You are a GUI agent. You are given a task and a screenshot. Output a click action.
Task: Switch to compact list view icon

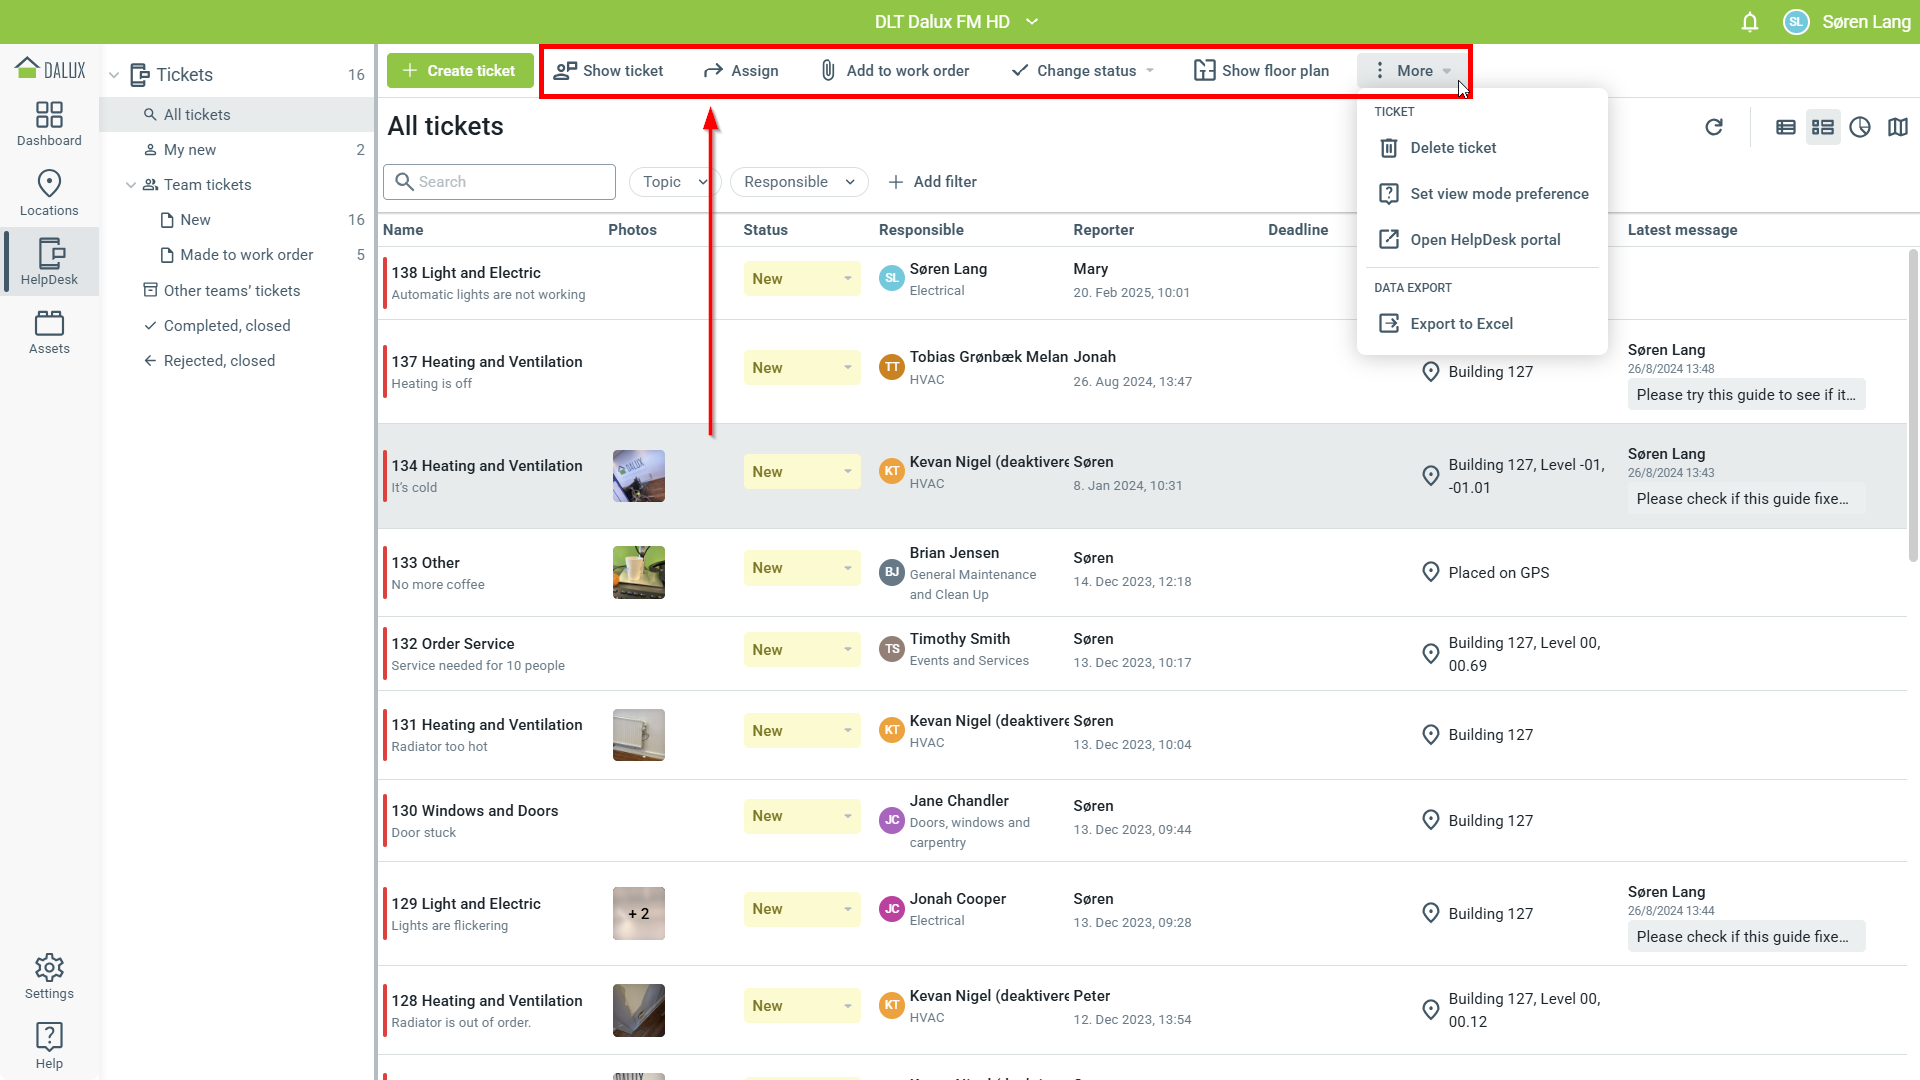point(1785,127)
